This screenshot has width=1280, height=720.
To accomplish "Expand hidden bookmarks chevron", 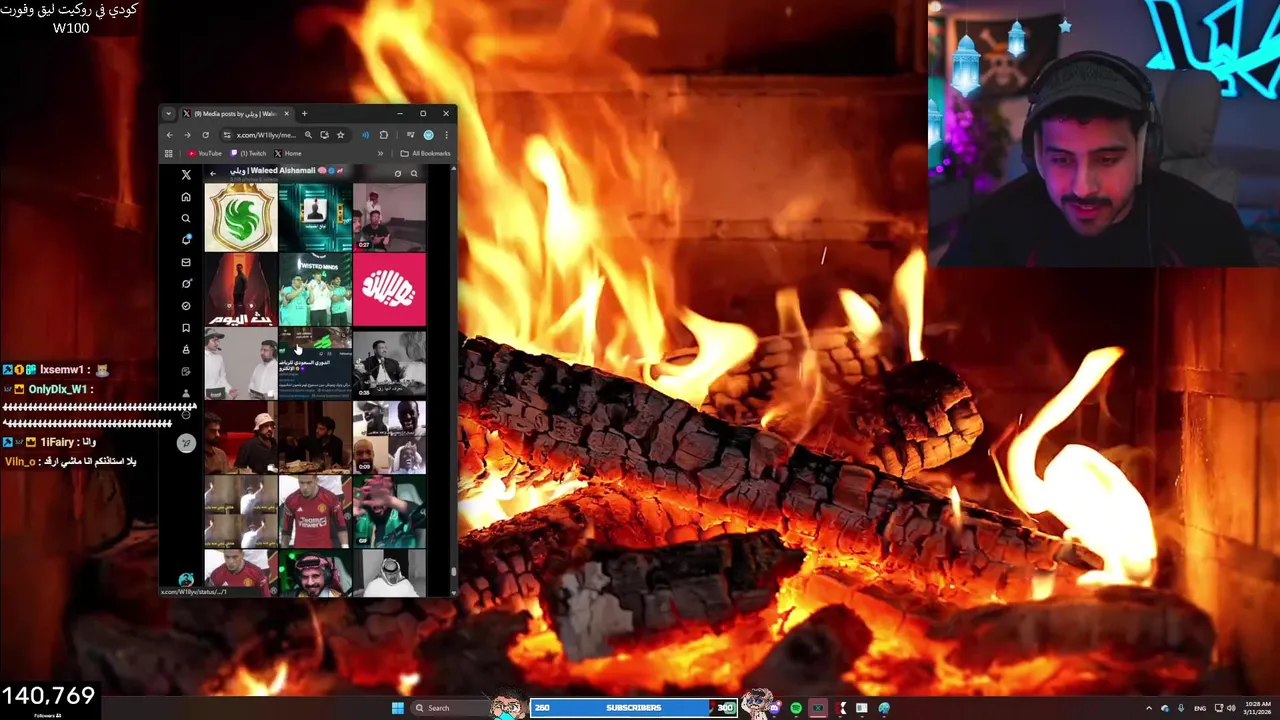I will (380, 154).
